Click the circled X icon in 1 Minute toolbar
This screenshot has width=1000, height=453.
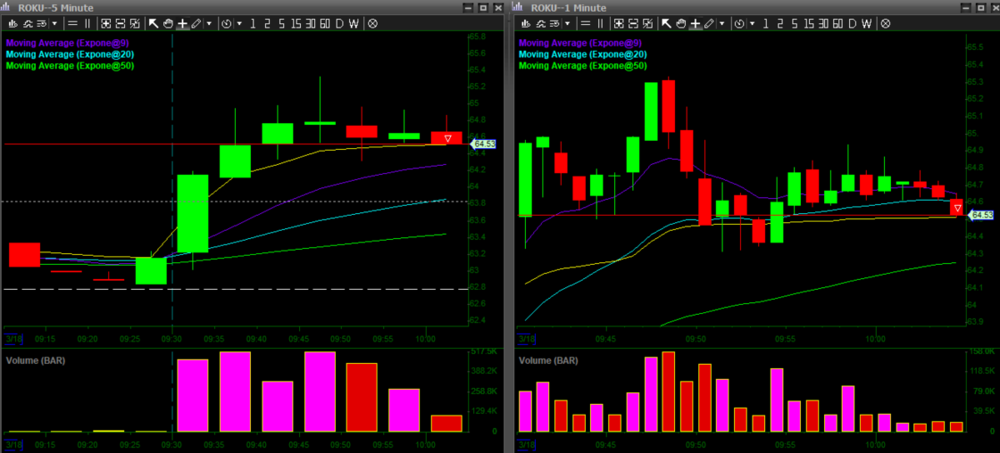(x=884, y=22)
